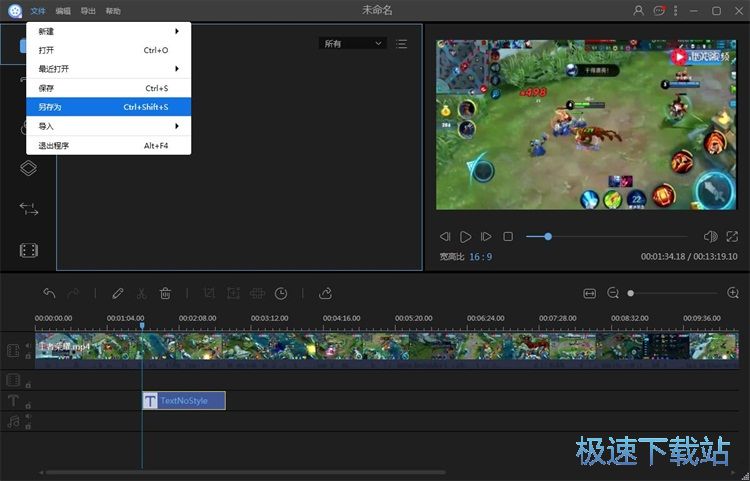Undo the last action
750x481 pixels.
coord(49,293)
